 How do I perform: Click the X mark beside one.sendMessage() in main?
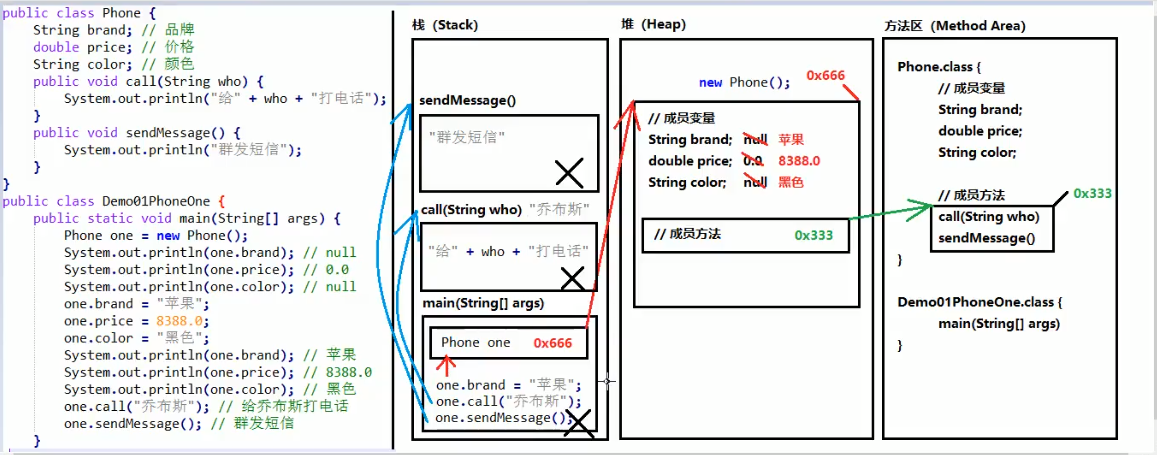[582, 423]
